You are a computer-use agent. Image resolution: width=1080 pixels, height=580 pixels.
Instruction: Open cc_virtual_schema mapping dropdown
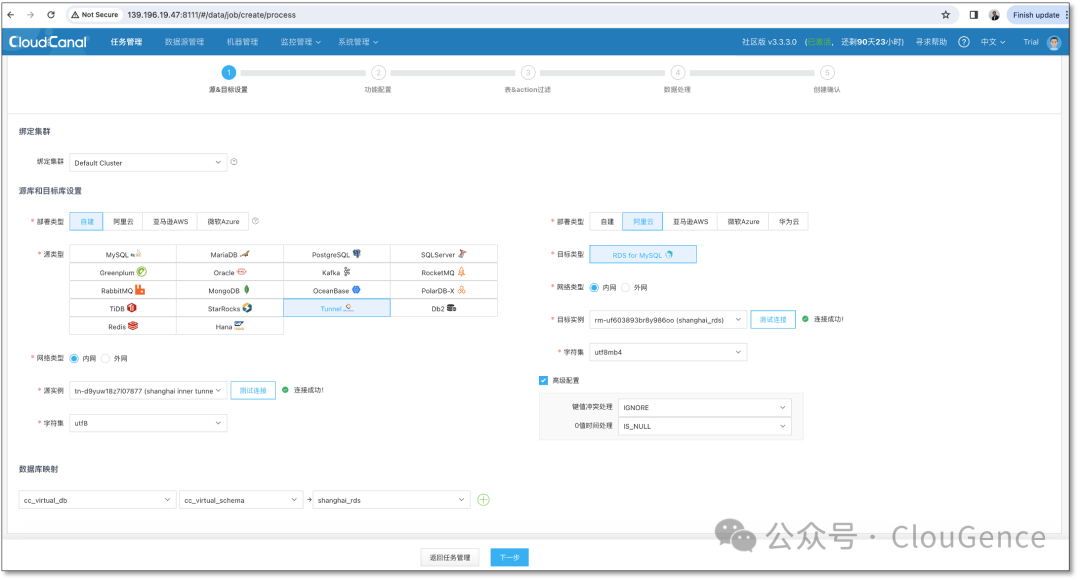point(241,500)
